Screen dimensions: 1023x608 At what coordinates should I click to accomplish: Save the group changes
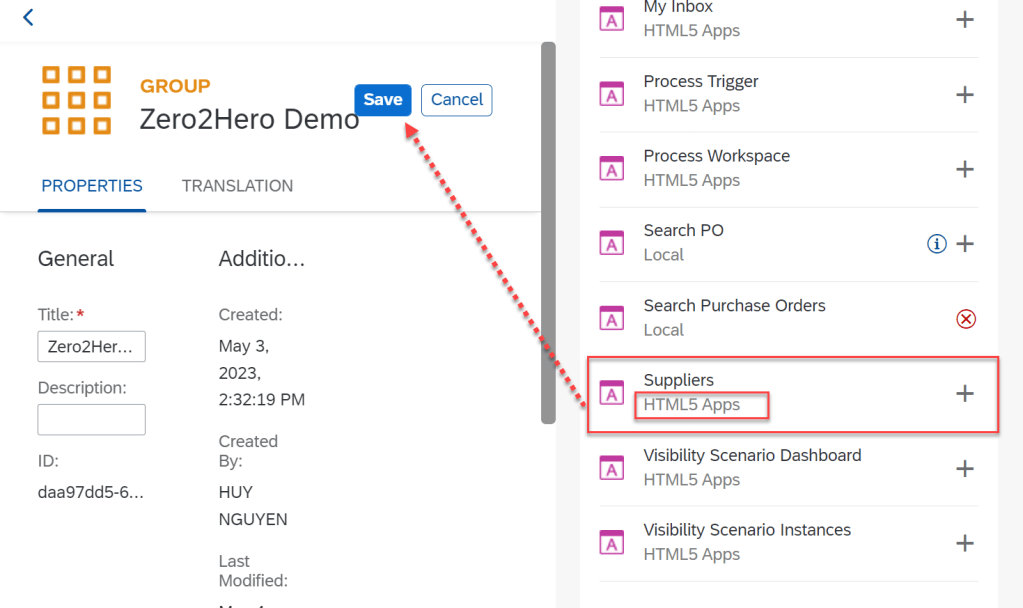coord(382,99)
